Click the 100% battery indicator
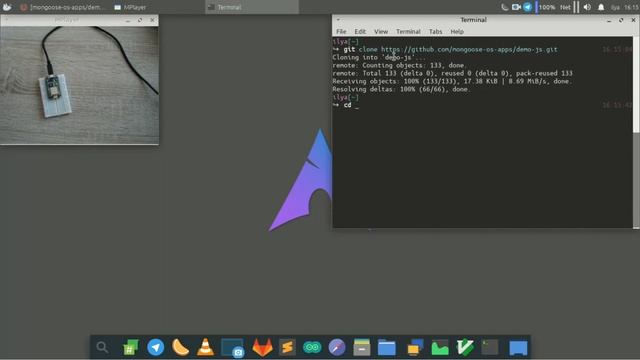 (x=545, y=7)
